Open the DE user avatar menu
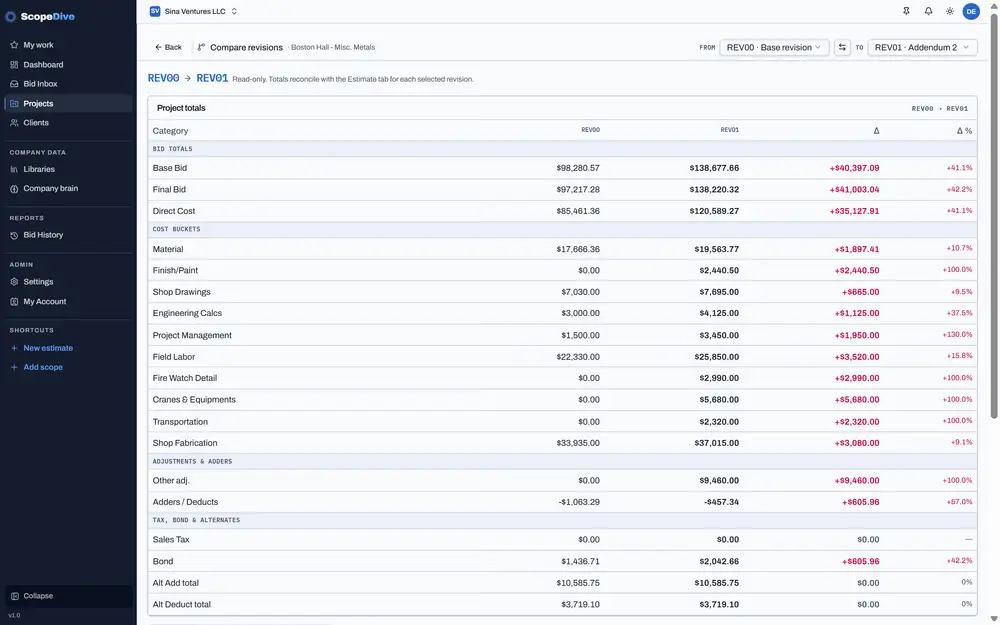Image resolution: width=1000 pixels, height=625 pixels. point(971,11)
